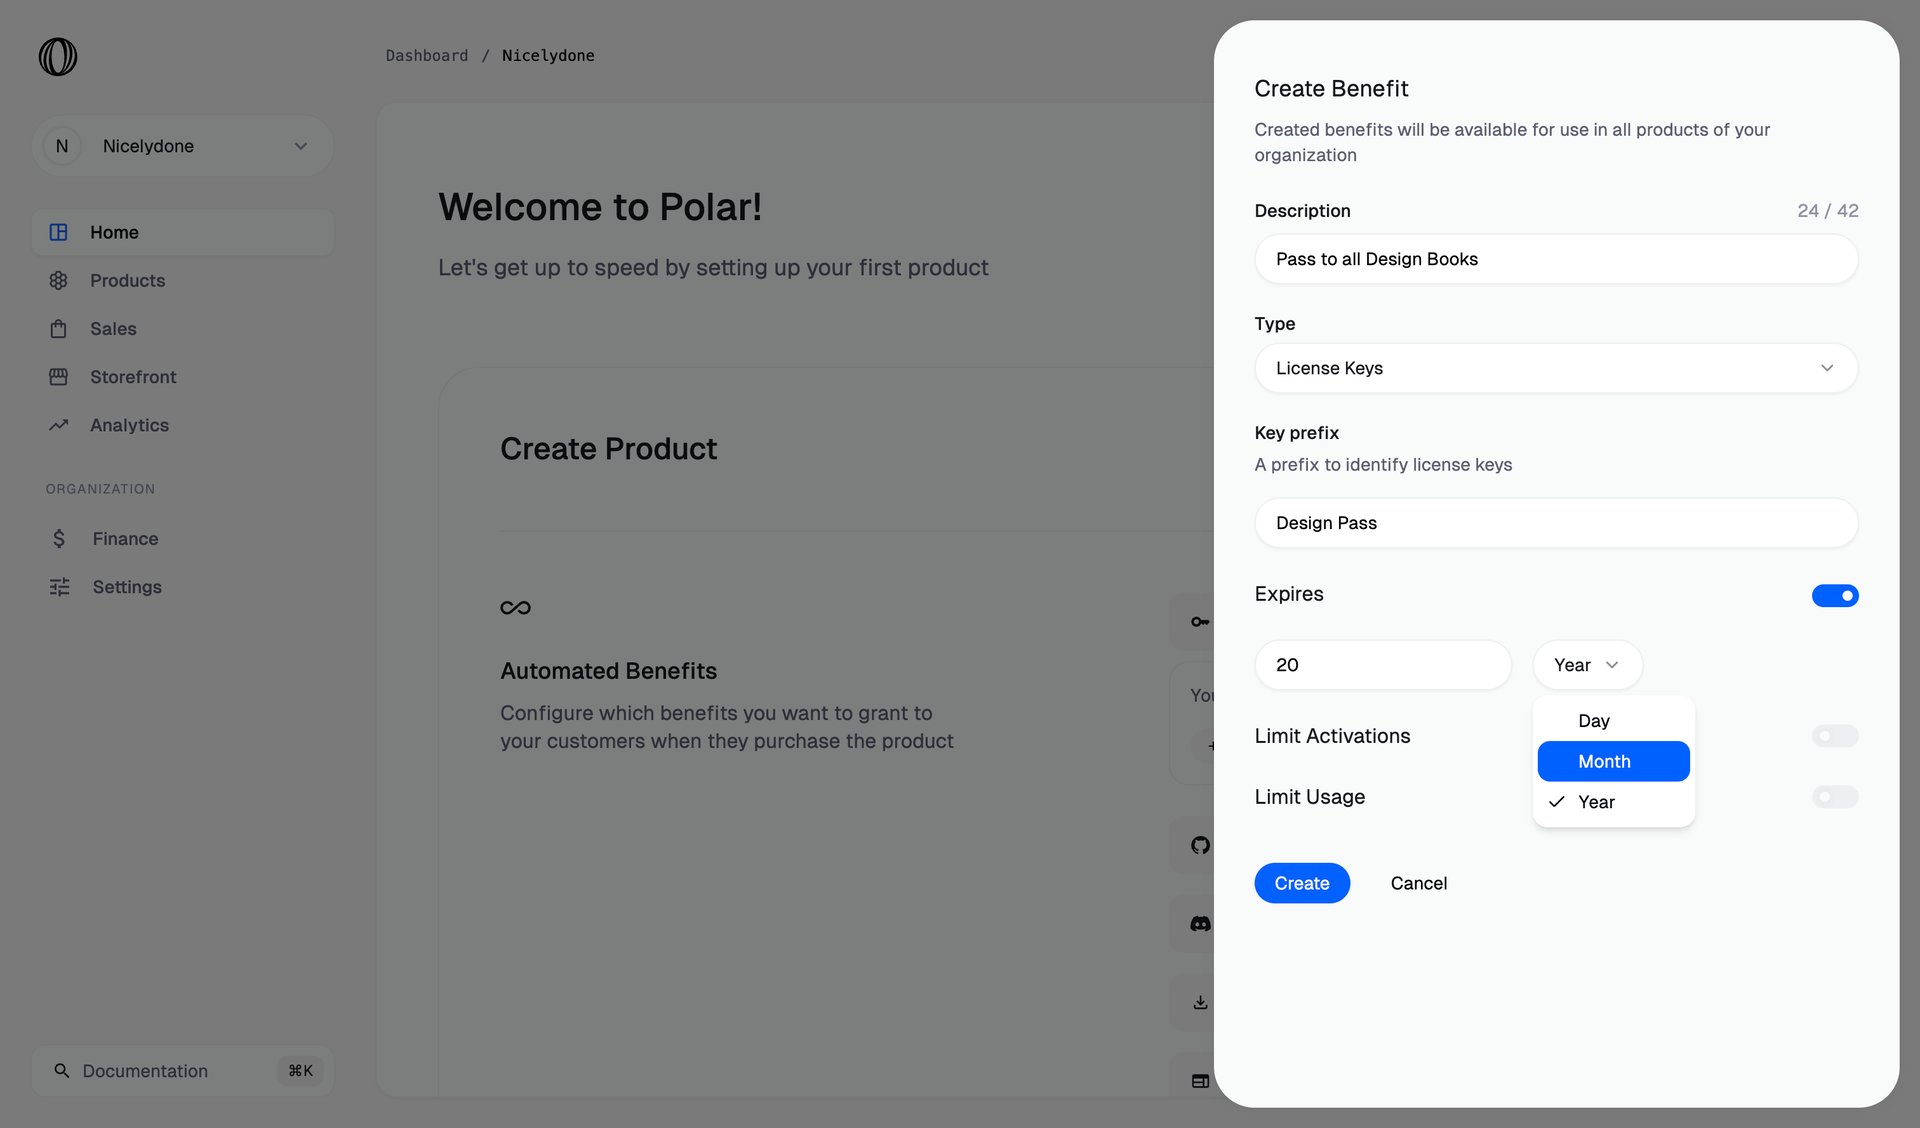Select the Products grid icon in sidebar
Image resolution: width=1920 pixels, height=1128 pixels.
point(59,280)
